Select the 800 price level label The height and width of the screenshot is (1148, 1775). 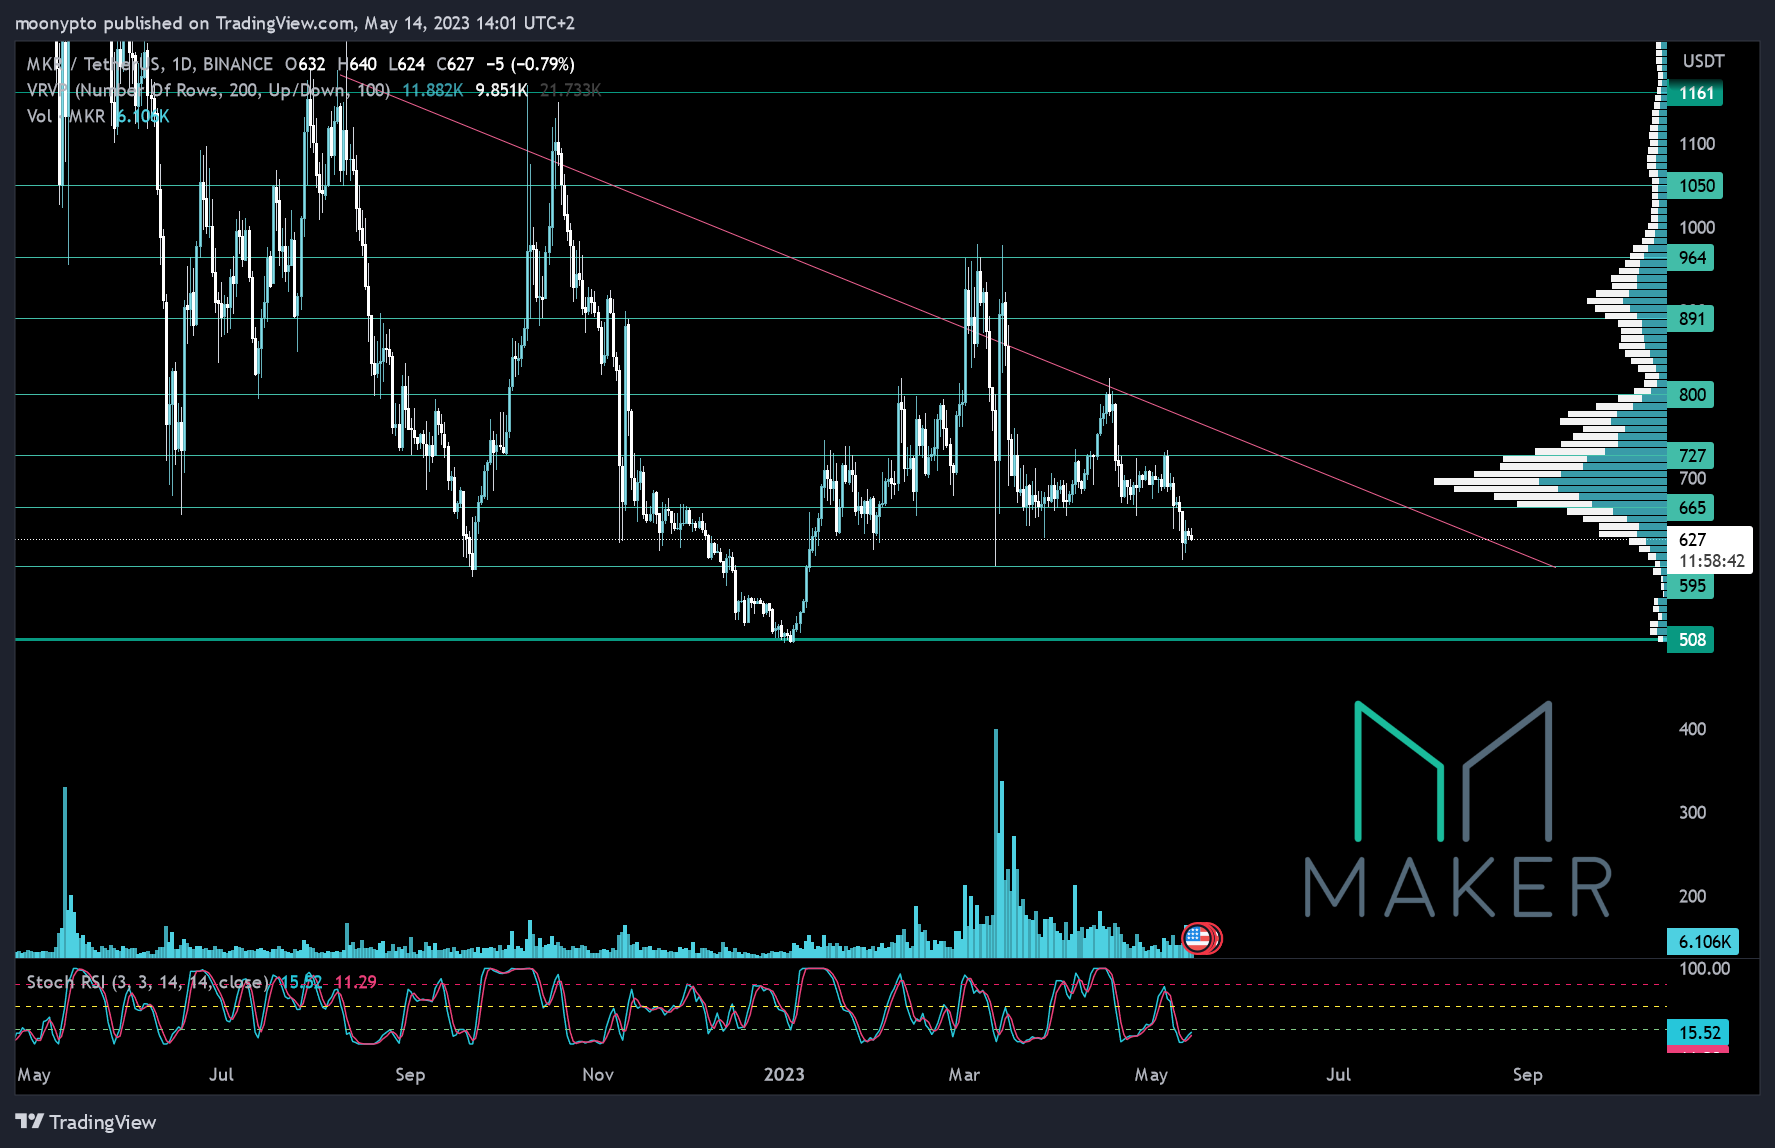pos(1691,395)
